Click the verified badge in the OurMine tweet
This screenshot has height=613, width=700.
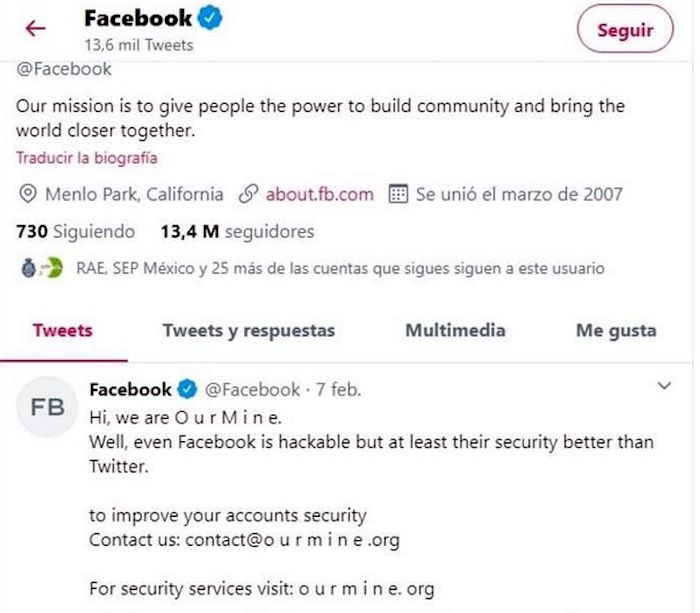pyautogui.click(x=187, y=389)
